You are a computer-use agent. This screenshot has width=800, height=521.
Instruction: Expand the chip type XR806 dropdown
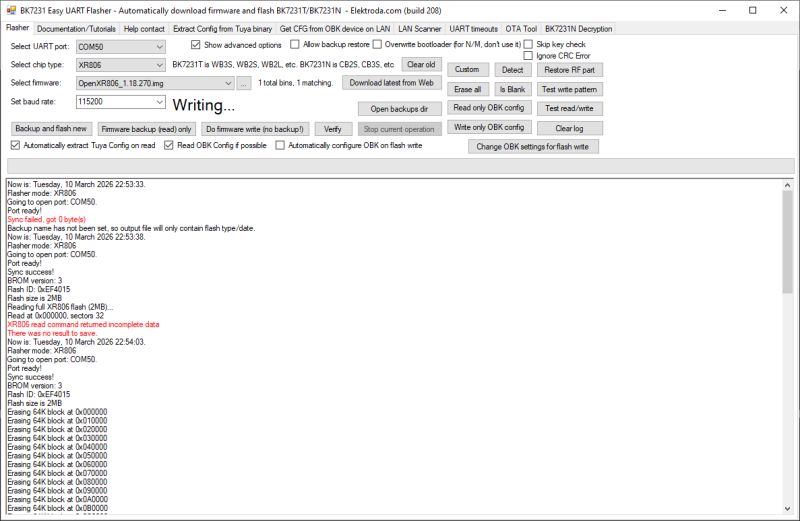pos(160,65)
